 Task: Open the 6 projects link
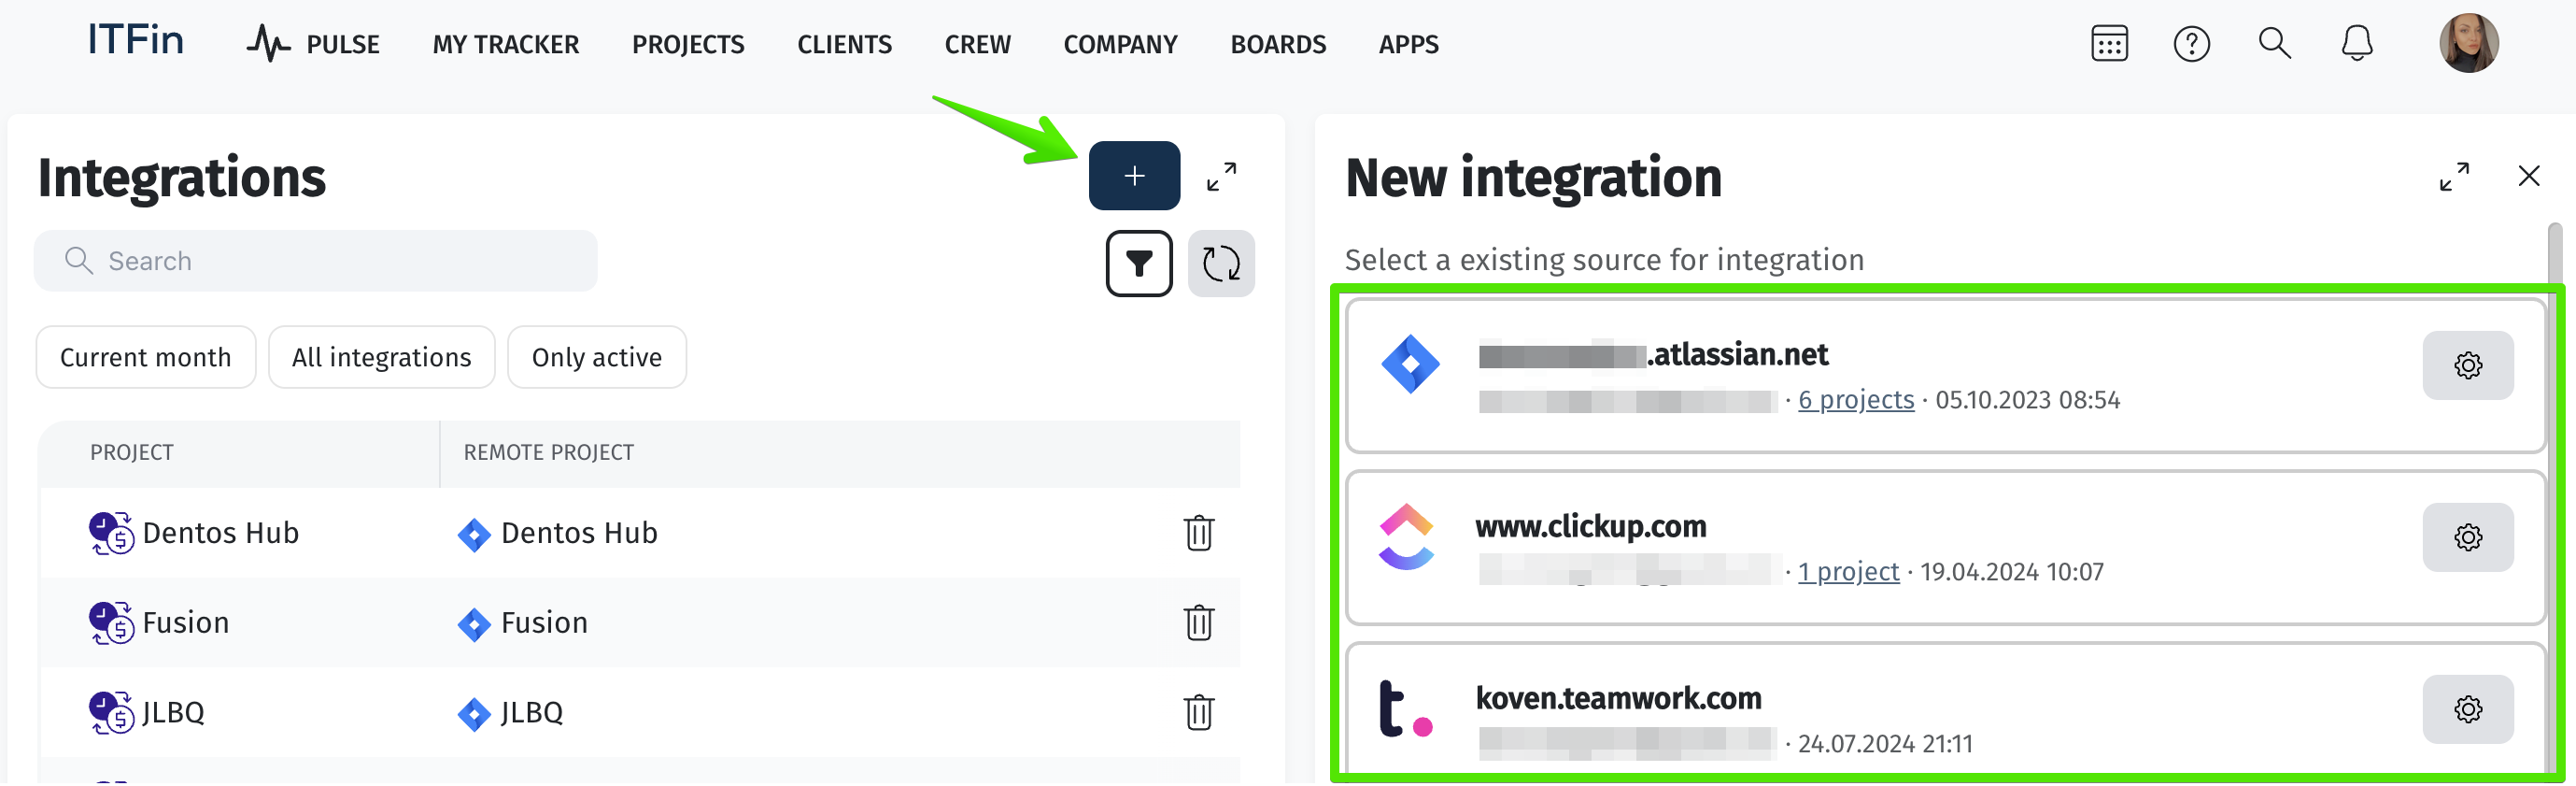(1855, 400)
